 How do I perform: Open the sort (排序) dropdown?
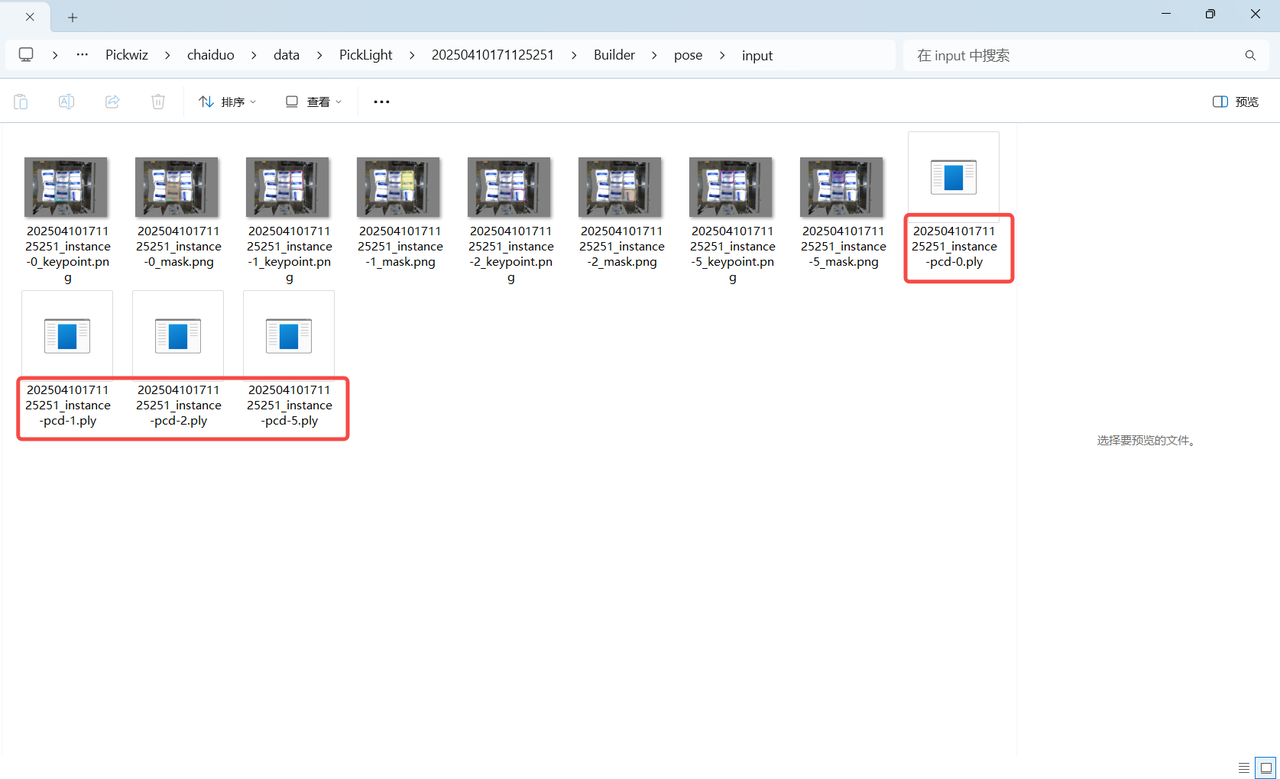pos(227,102)
